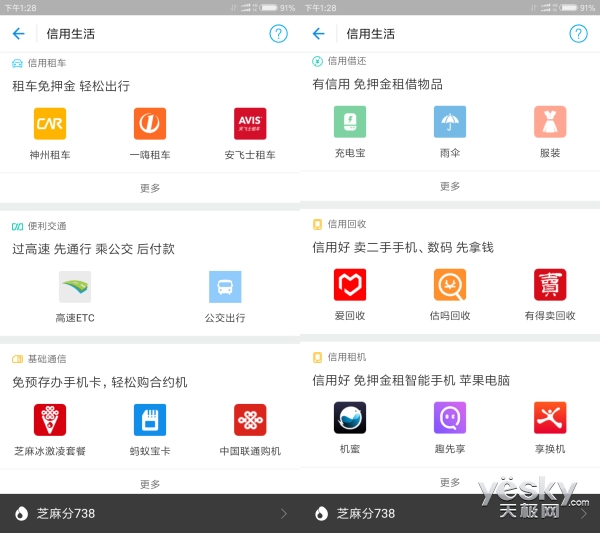Open 一嗨租车 orange icon
This screenshot has width=600, height=533.
click(150, 124)
